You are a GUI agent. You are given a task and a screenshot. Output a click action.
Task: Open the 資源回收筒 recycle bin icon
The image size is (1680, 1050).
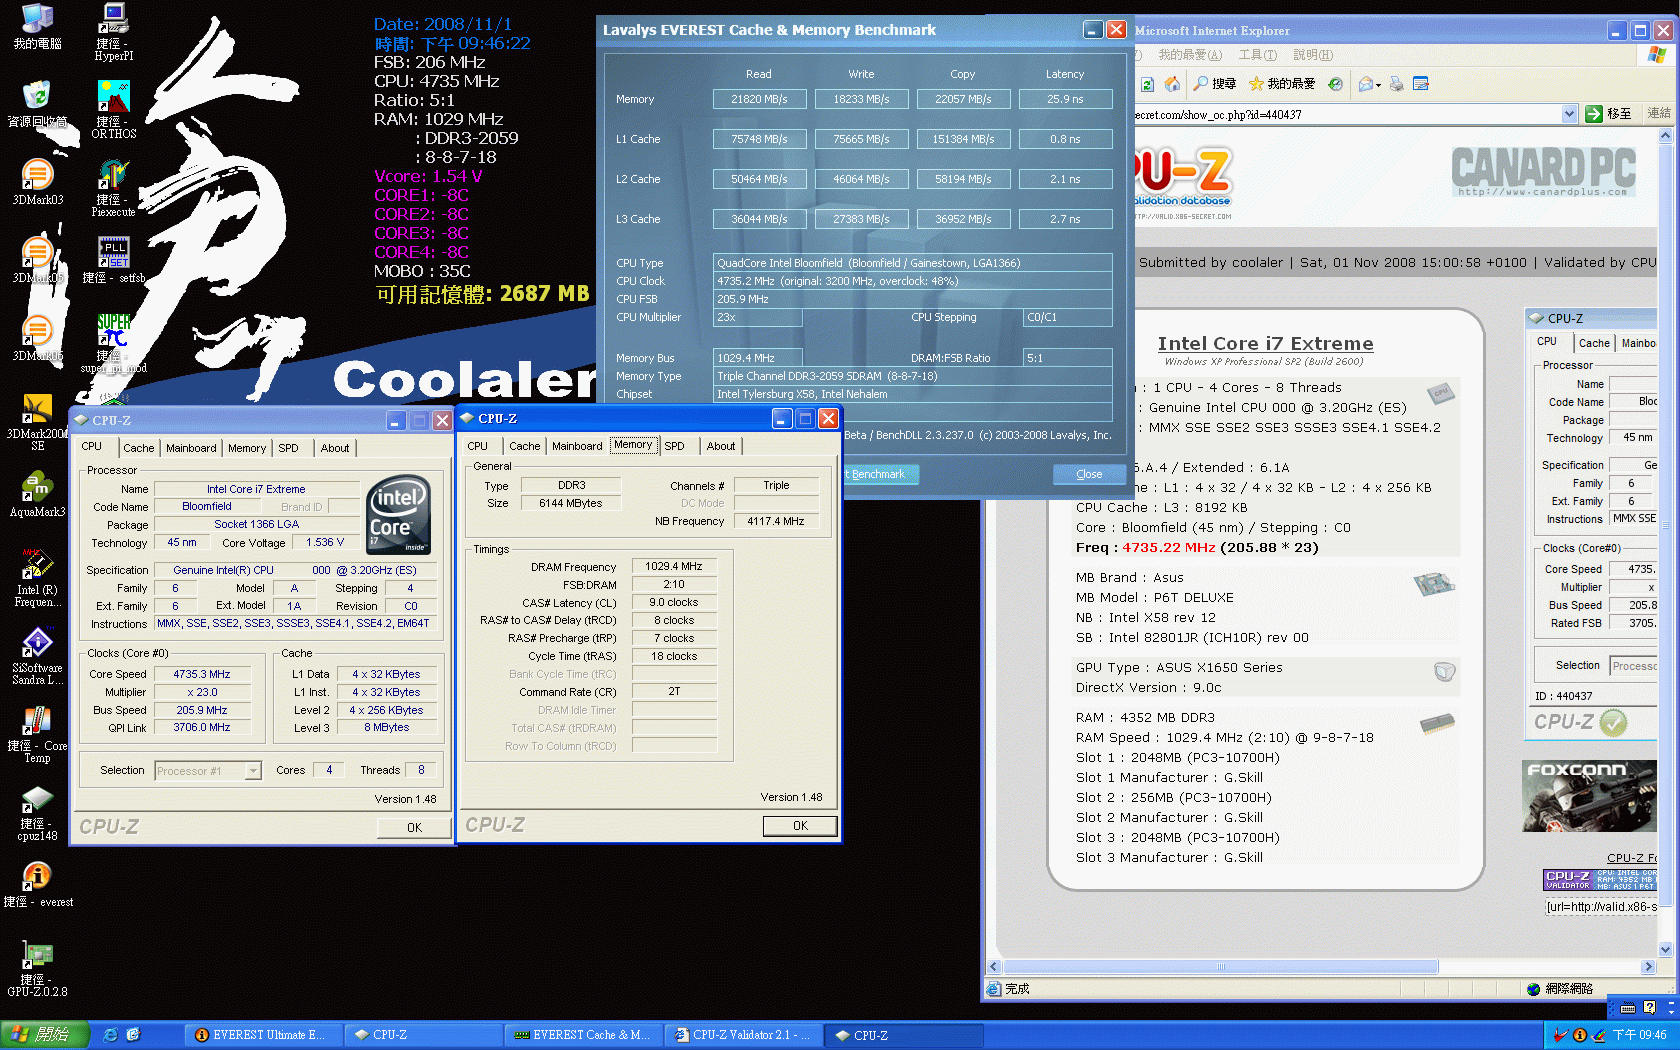coord(37,103)
